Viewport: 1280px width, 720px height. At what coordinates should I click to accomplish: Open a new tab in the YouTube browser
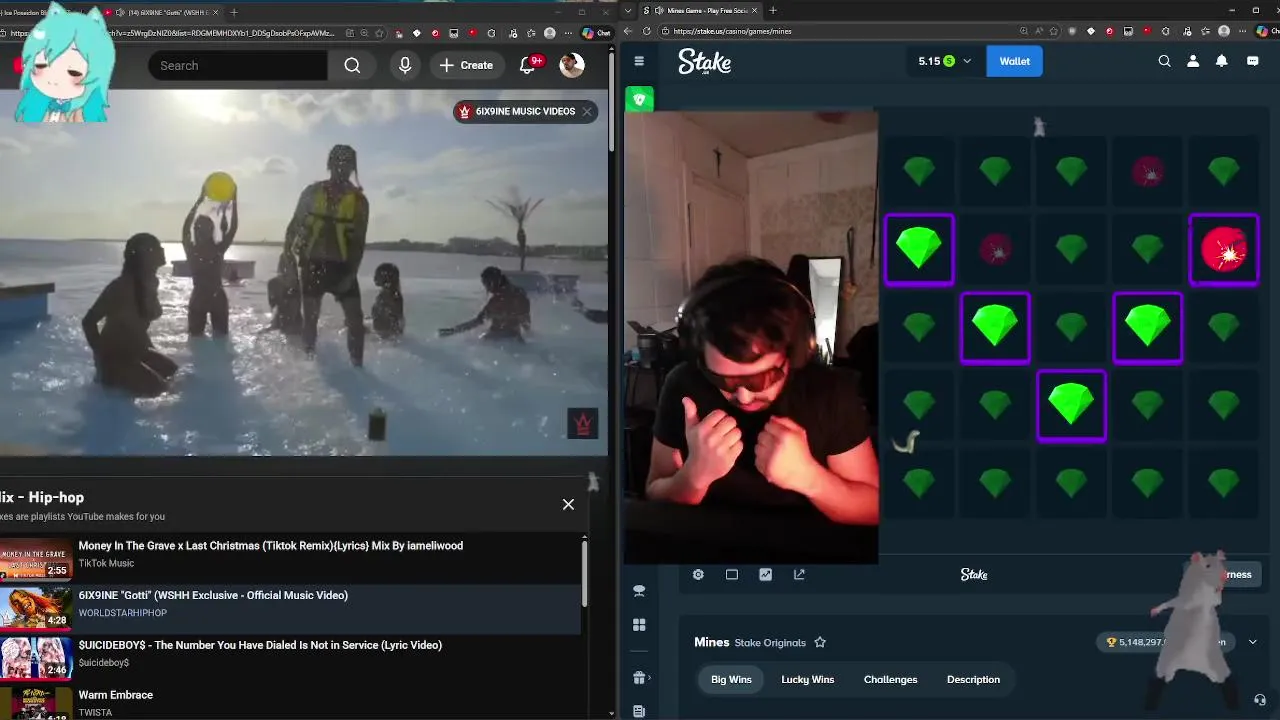coord(234,12)
